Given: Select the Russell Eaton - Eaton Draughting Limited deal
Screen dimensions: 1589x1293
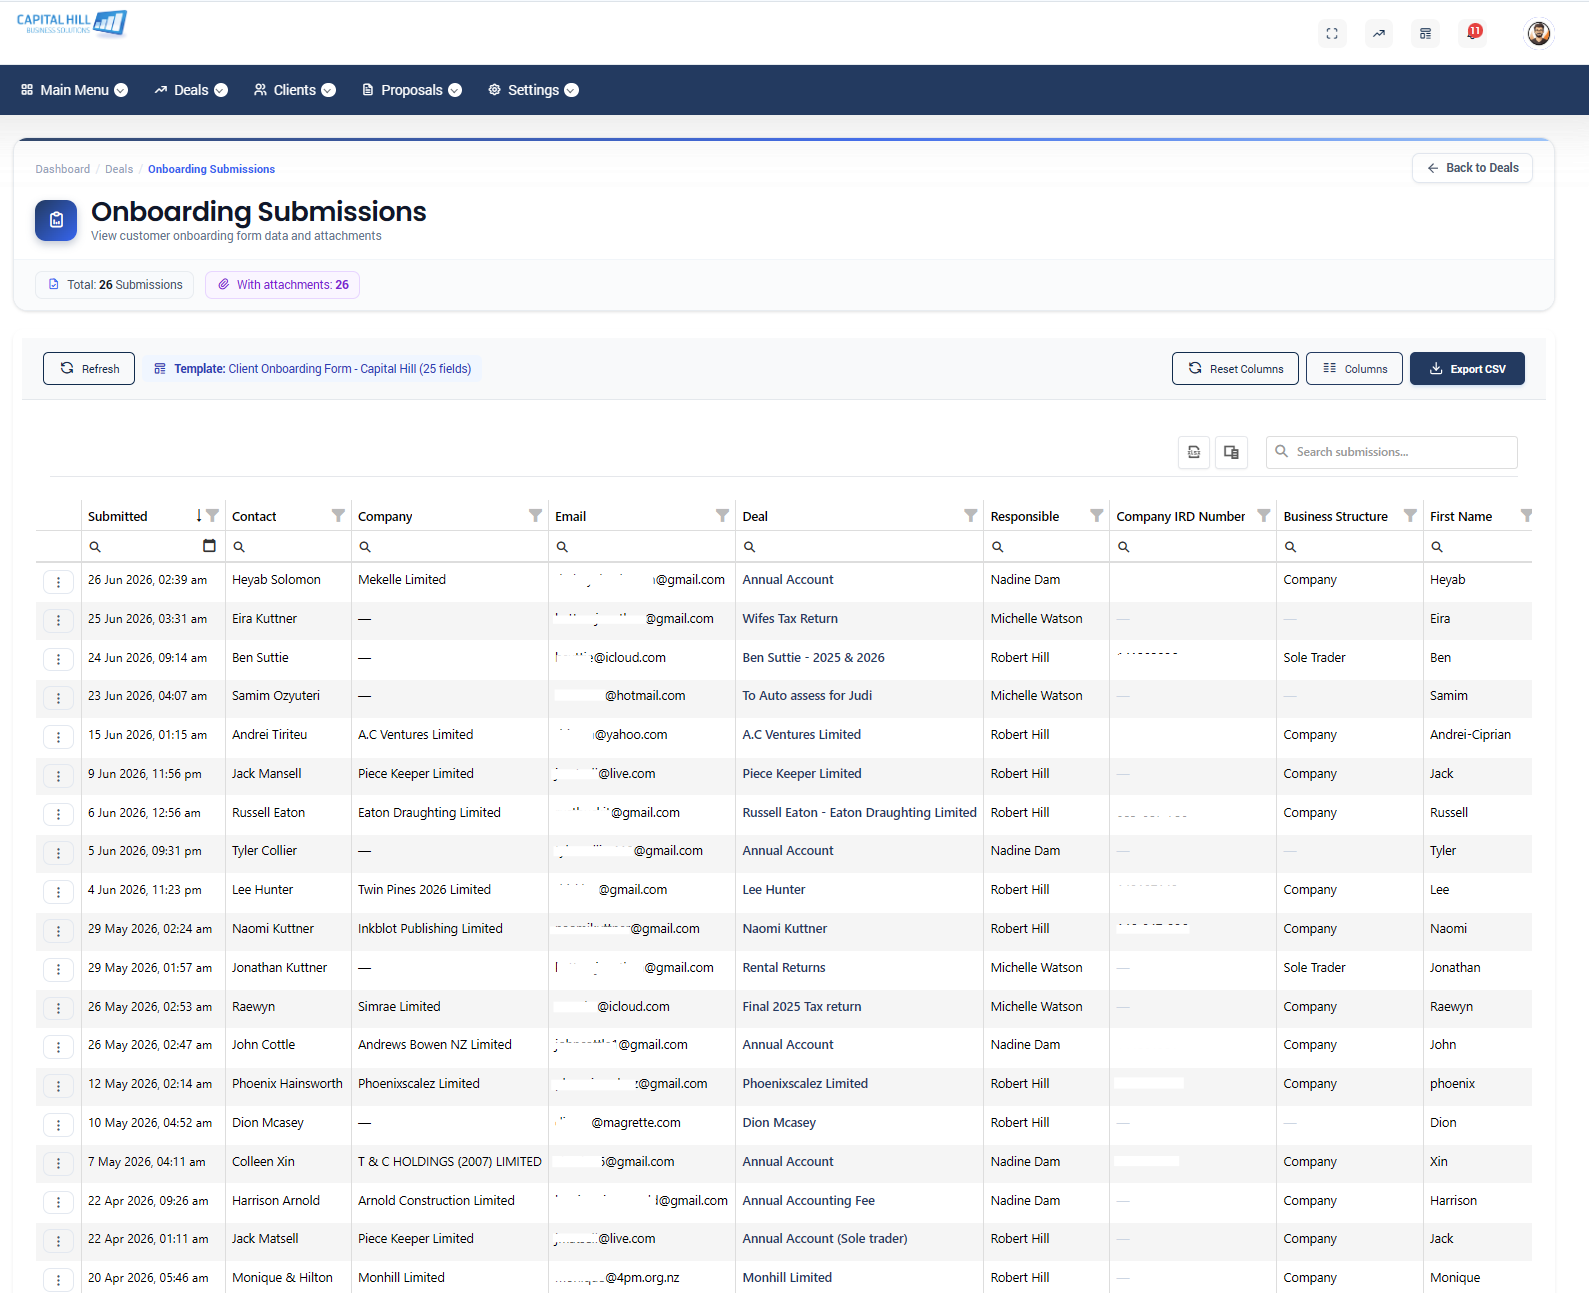Looking at the screenshot, I should 859,813.
